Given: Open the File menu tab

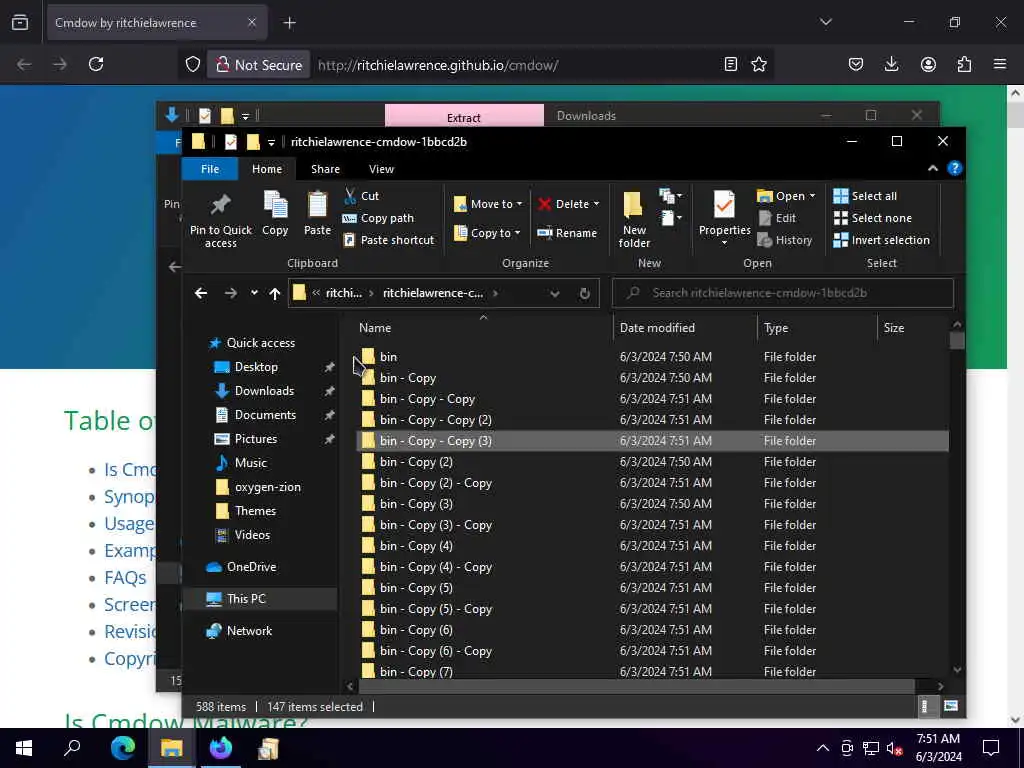Looking at the screenshot, I should tap(210, 169).
